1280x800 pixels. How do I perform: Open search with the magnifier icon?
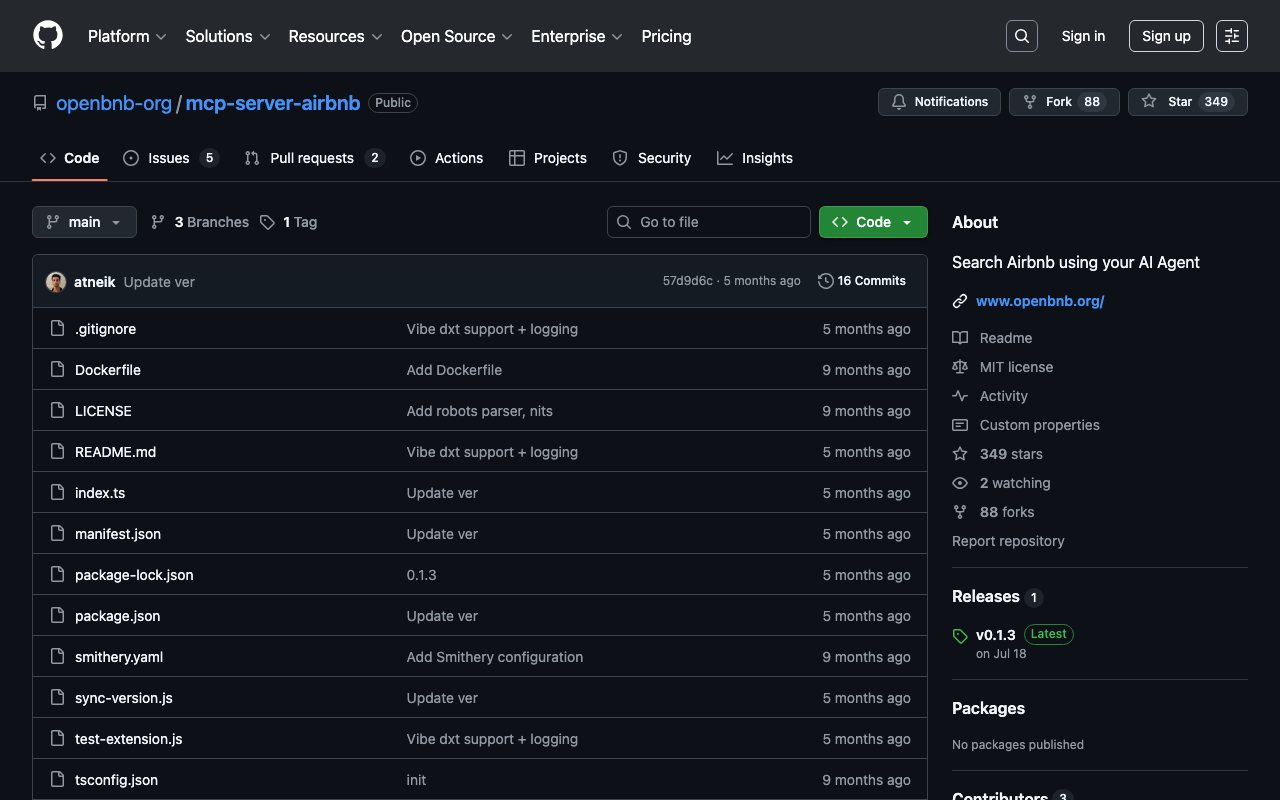1021,36
